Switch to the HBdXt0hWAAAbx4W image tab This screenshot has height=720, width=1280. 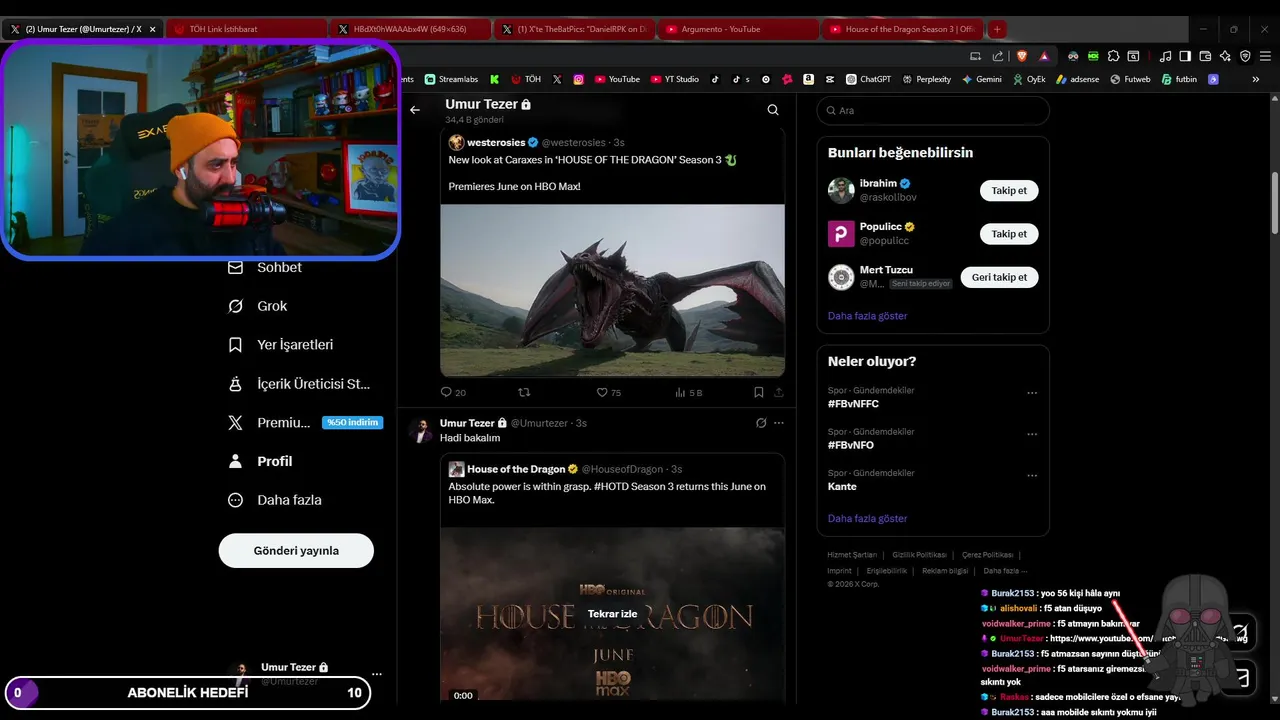(x=409, y=29)
